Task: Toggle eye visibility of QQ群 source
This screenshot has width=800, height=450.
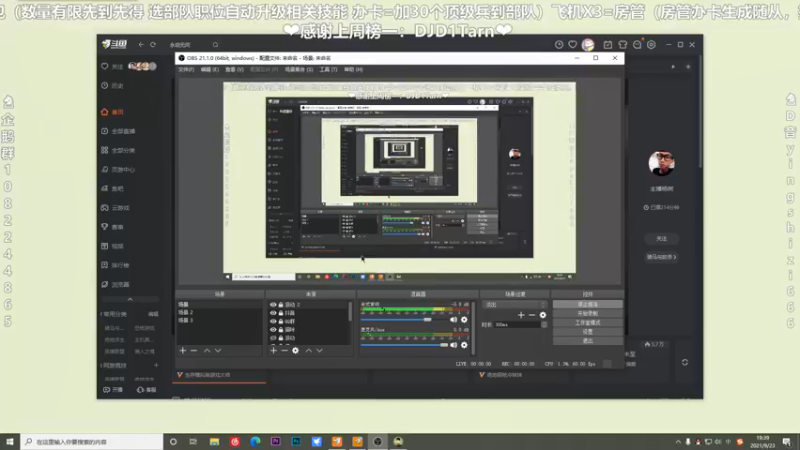Action: click(273, 321)
